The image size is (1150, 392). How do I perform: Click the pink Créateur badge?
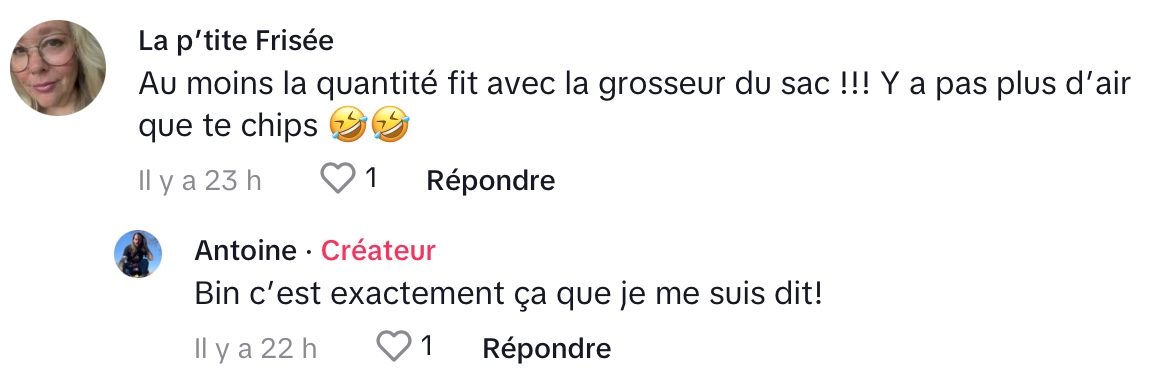[378, 251]
